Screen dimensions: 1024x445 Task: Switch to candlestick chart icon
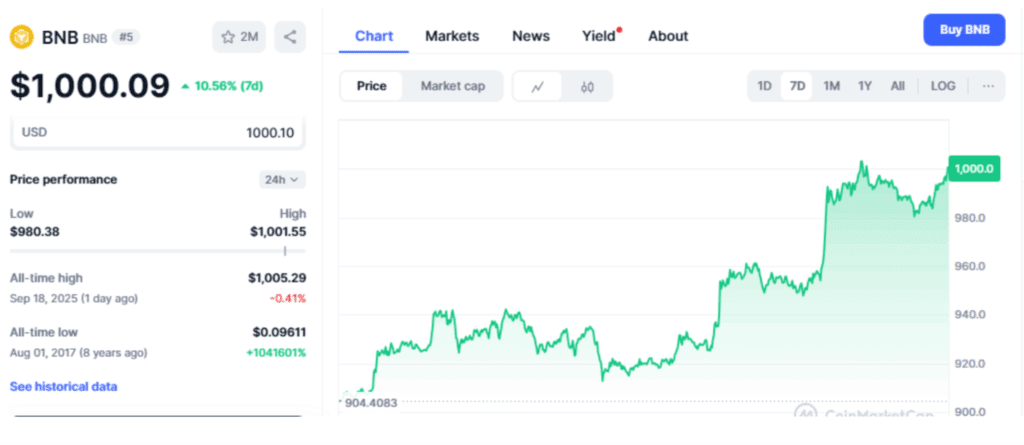click(587, 86)
